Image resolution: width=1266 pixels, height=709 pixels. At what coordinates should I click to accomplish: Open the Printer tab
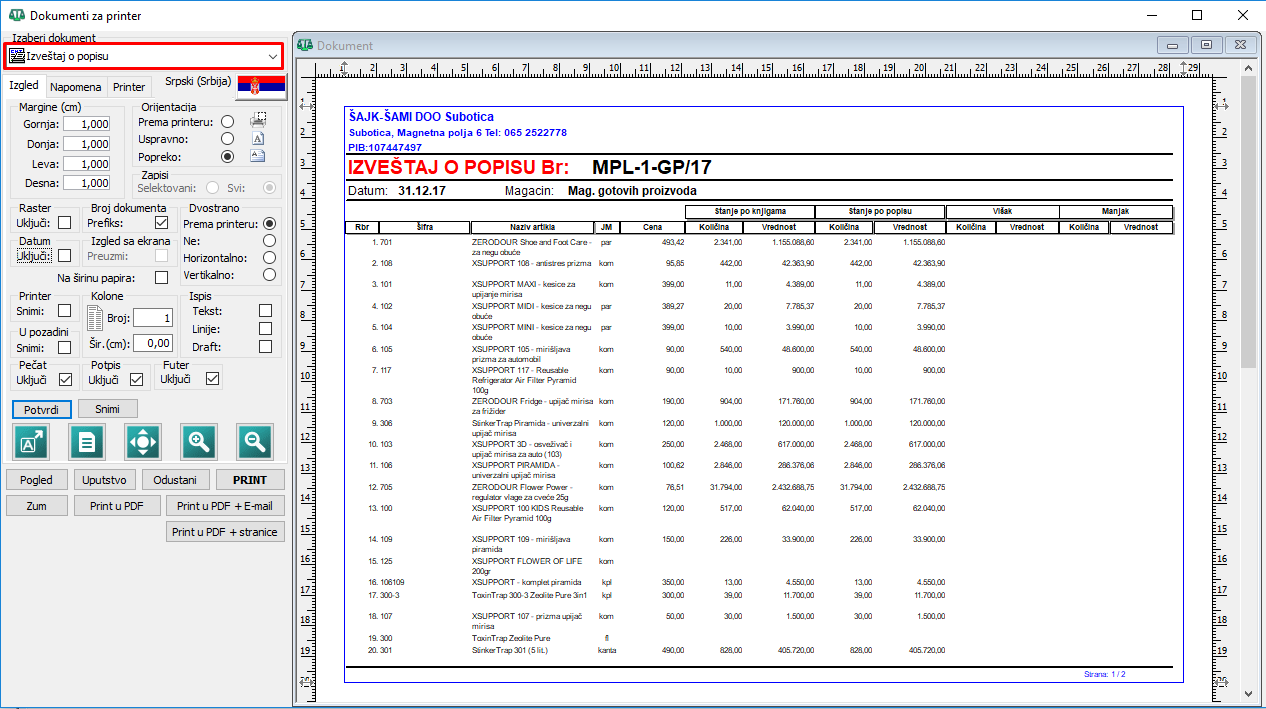[x=129, y=87]
